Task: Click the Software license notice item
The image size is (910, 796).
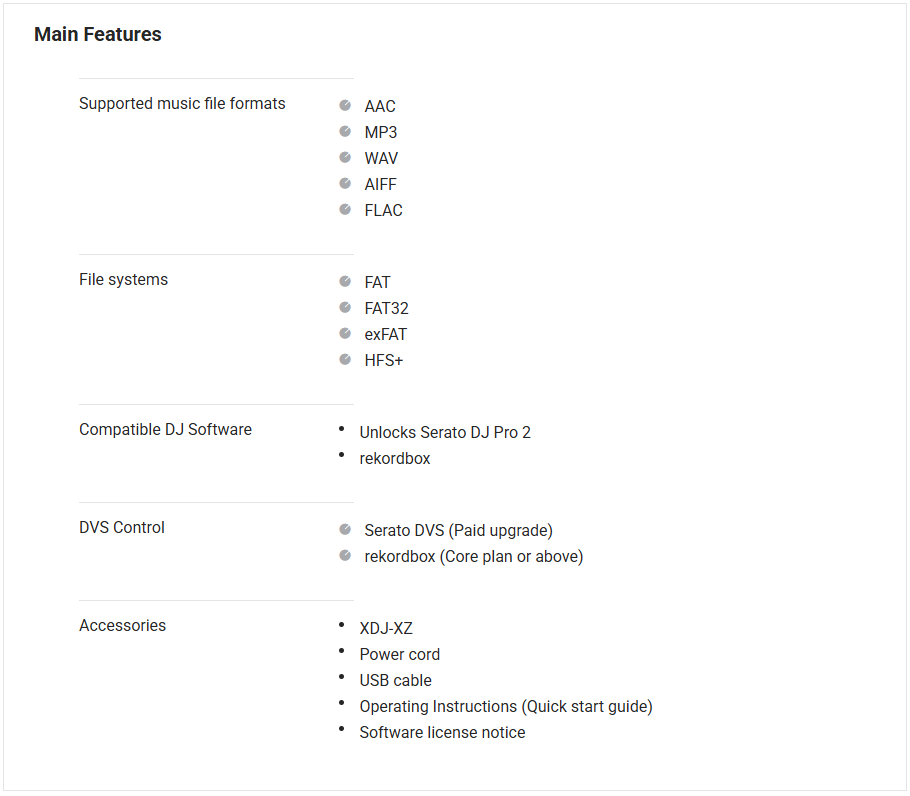Action: click(442, 733)
